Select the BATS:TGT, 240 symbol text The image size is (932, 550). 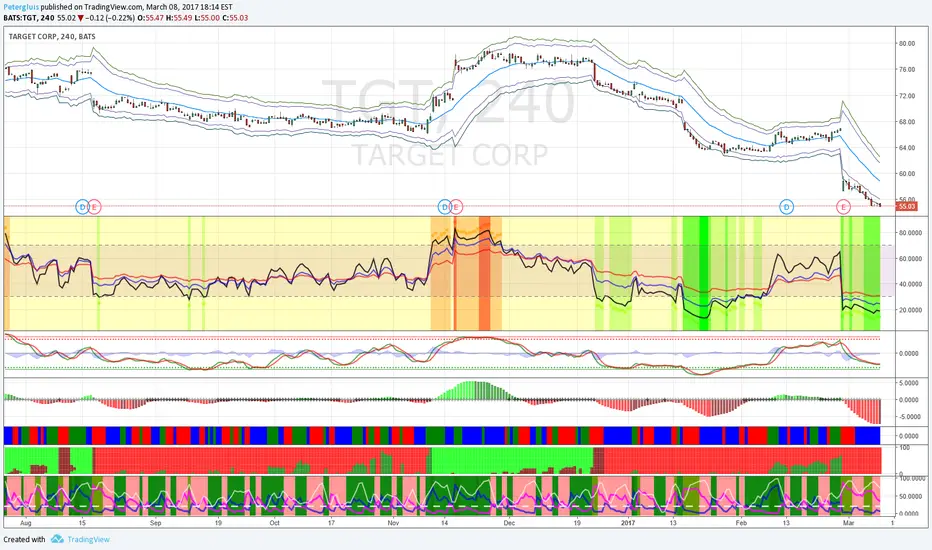(29, 18)
